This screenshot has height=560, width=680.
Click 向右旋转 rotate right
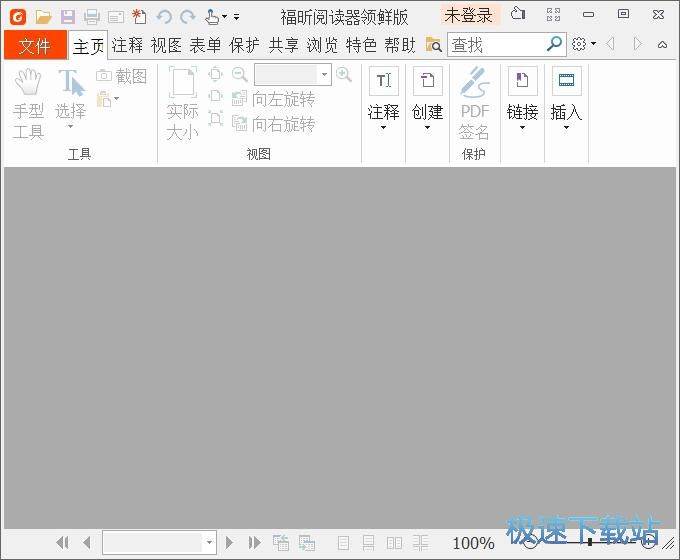click(x=273, y=124)
